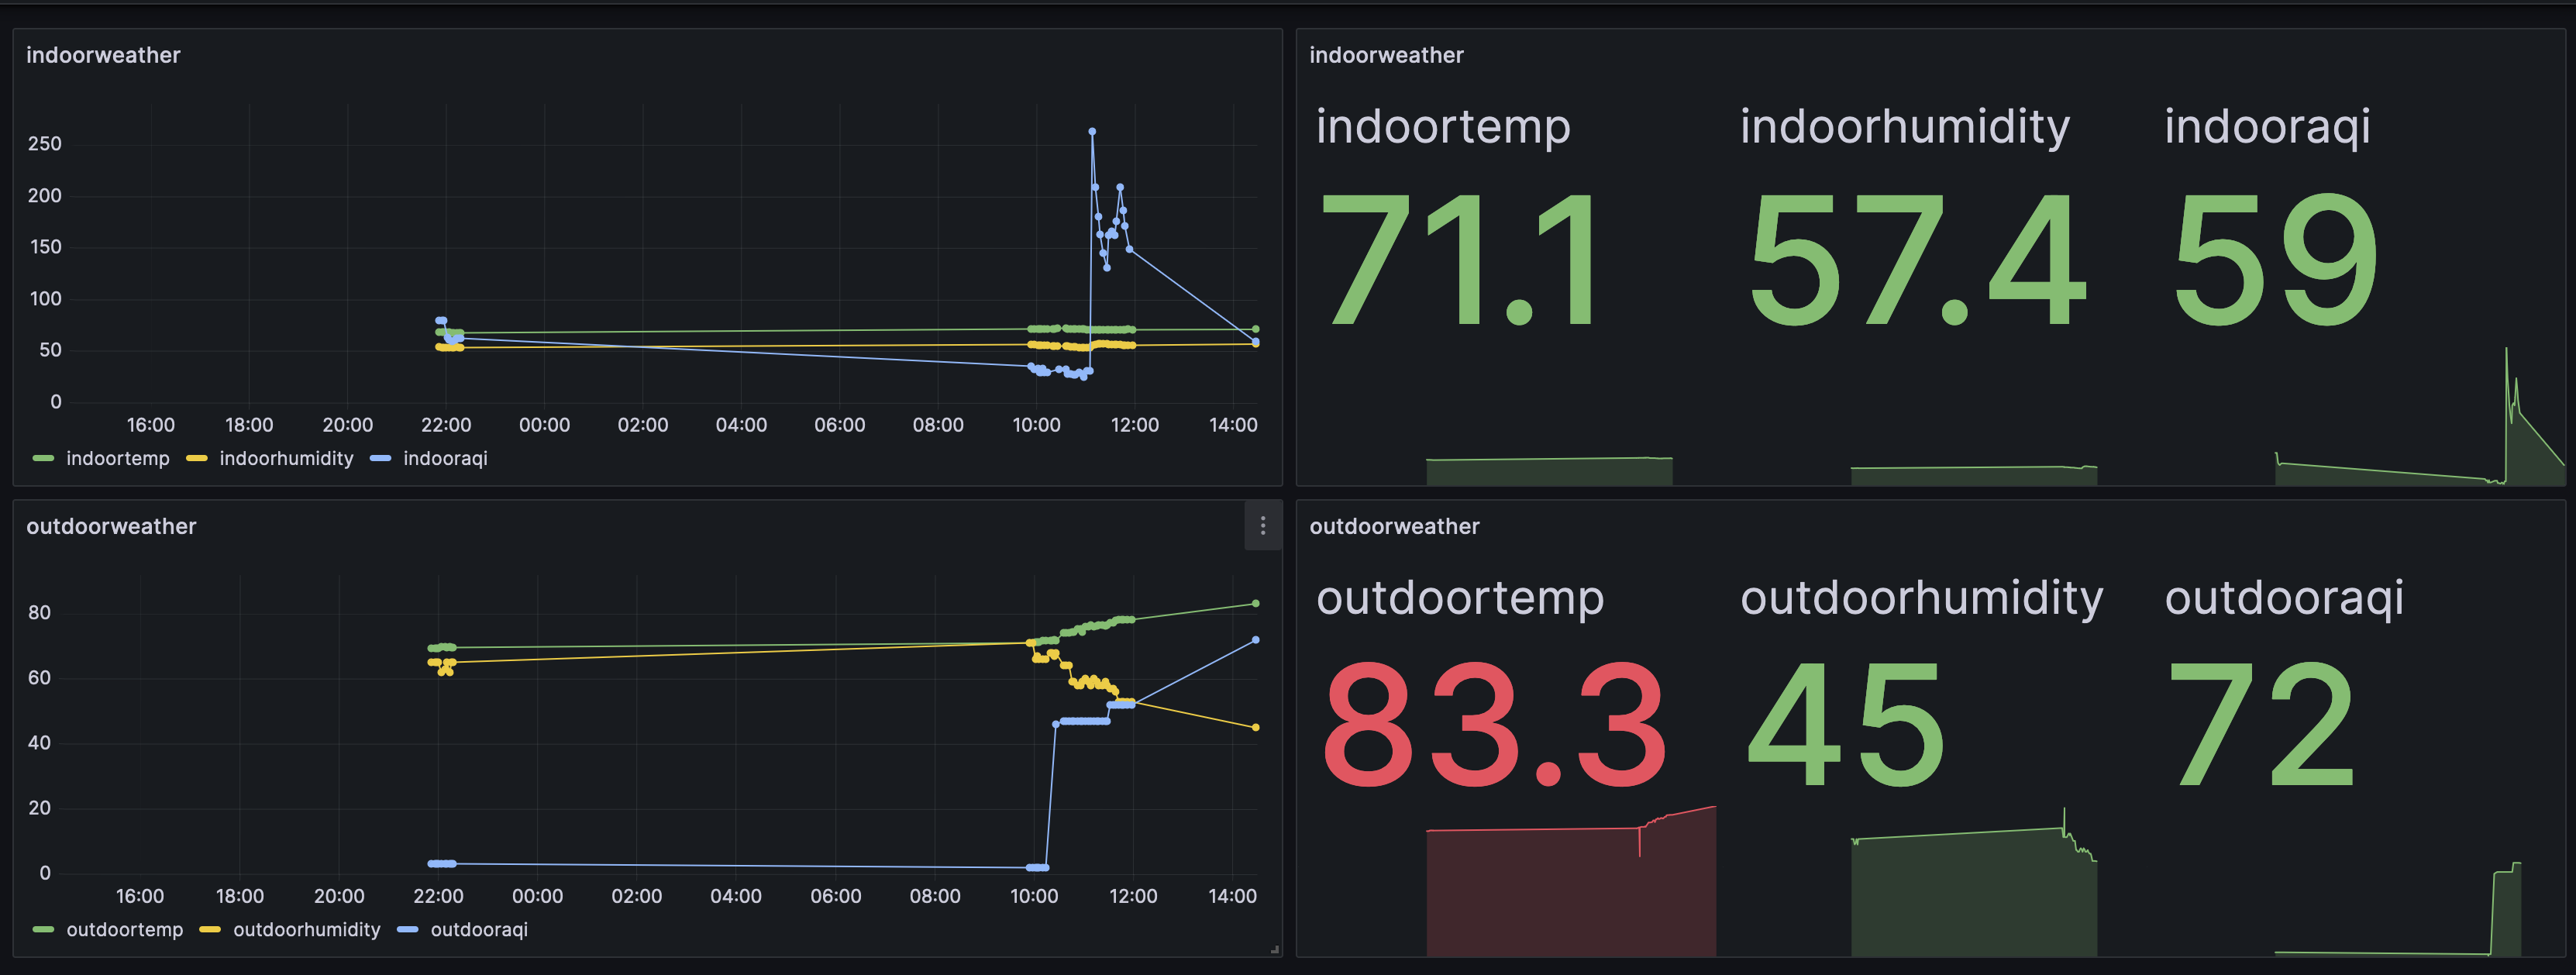Toggle outdoorhumidity series in legend
Image resolution: width=2576 pixels, height=975 pixels.
306,929
